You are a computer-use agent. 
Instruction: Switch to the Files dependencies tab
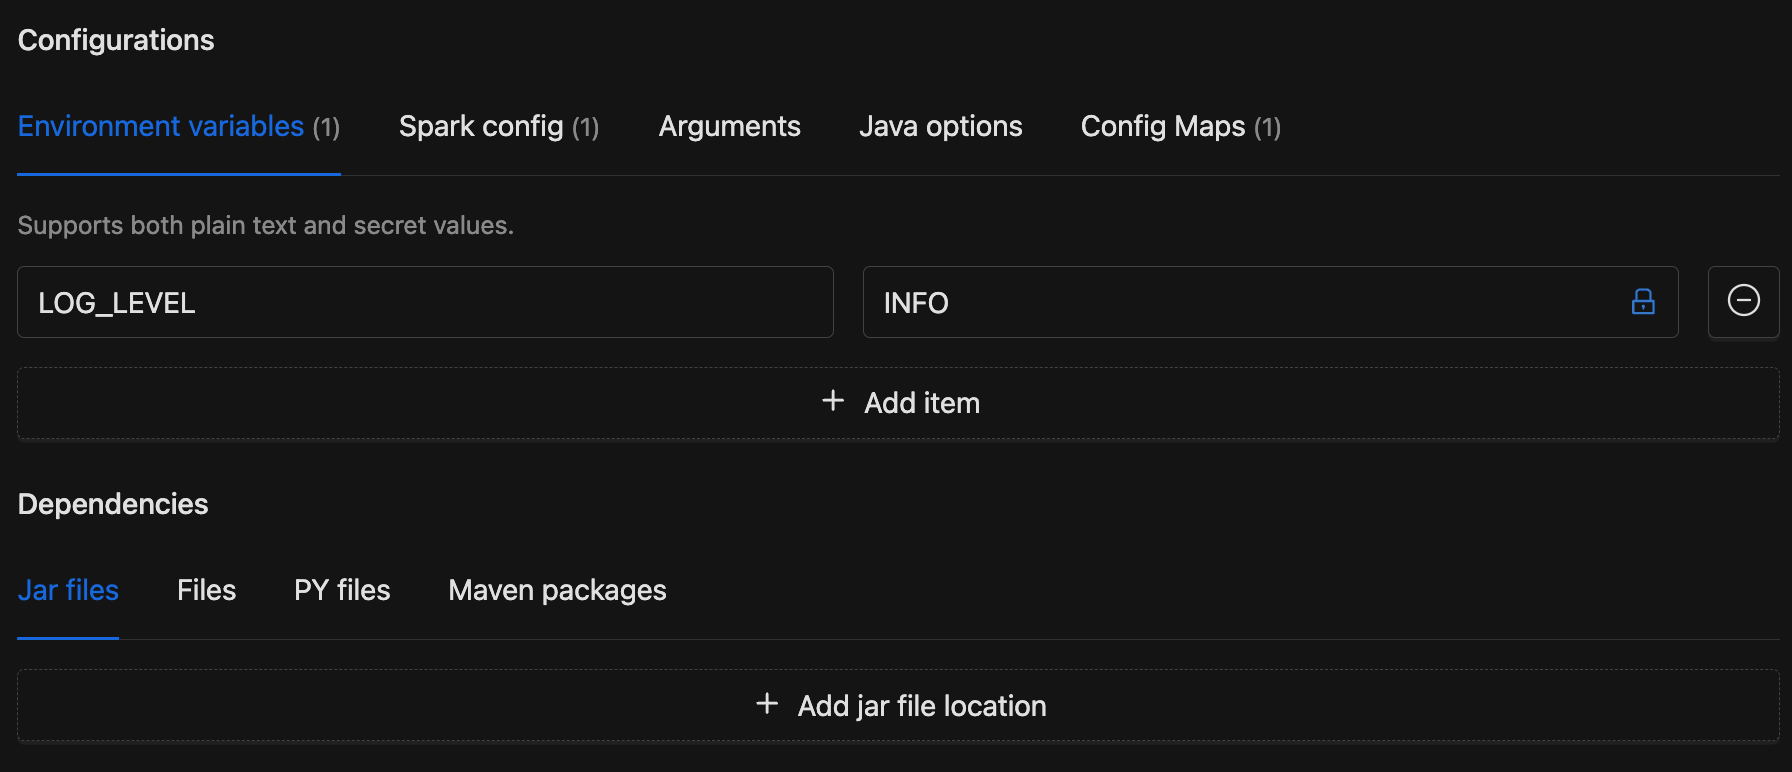point(206,590)
